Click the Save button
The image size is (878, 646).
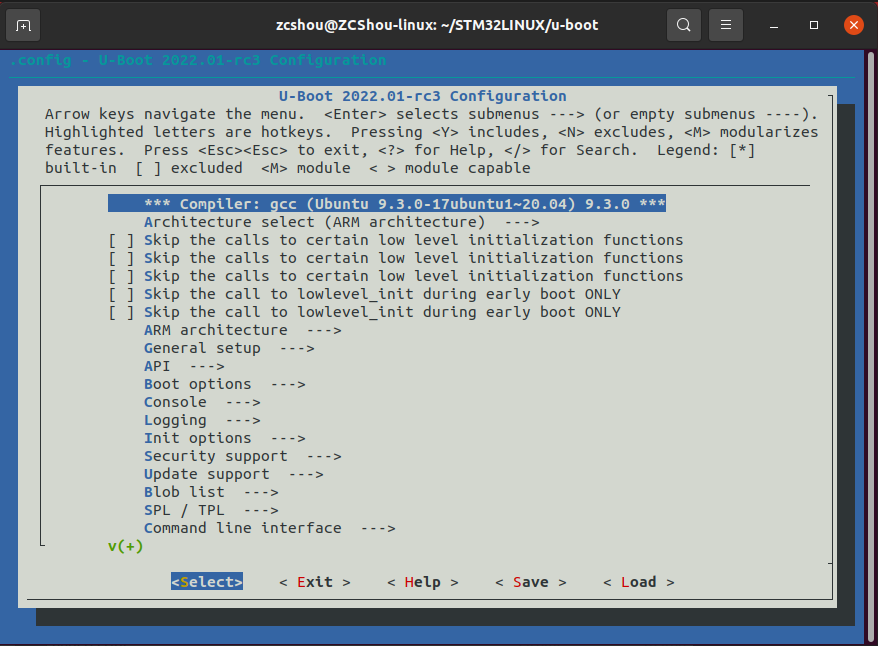pyautogui.click(x=531, y=582)
